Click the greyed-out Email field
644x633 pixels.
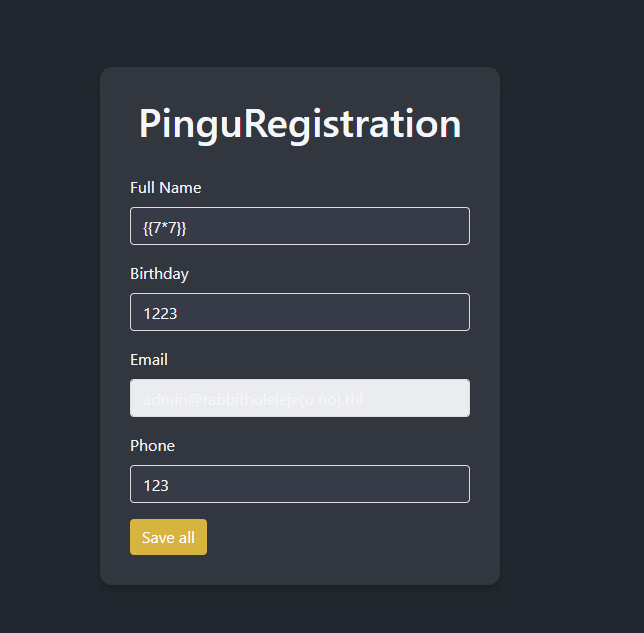coord(300,398)
